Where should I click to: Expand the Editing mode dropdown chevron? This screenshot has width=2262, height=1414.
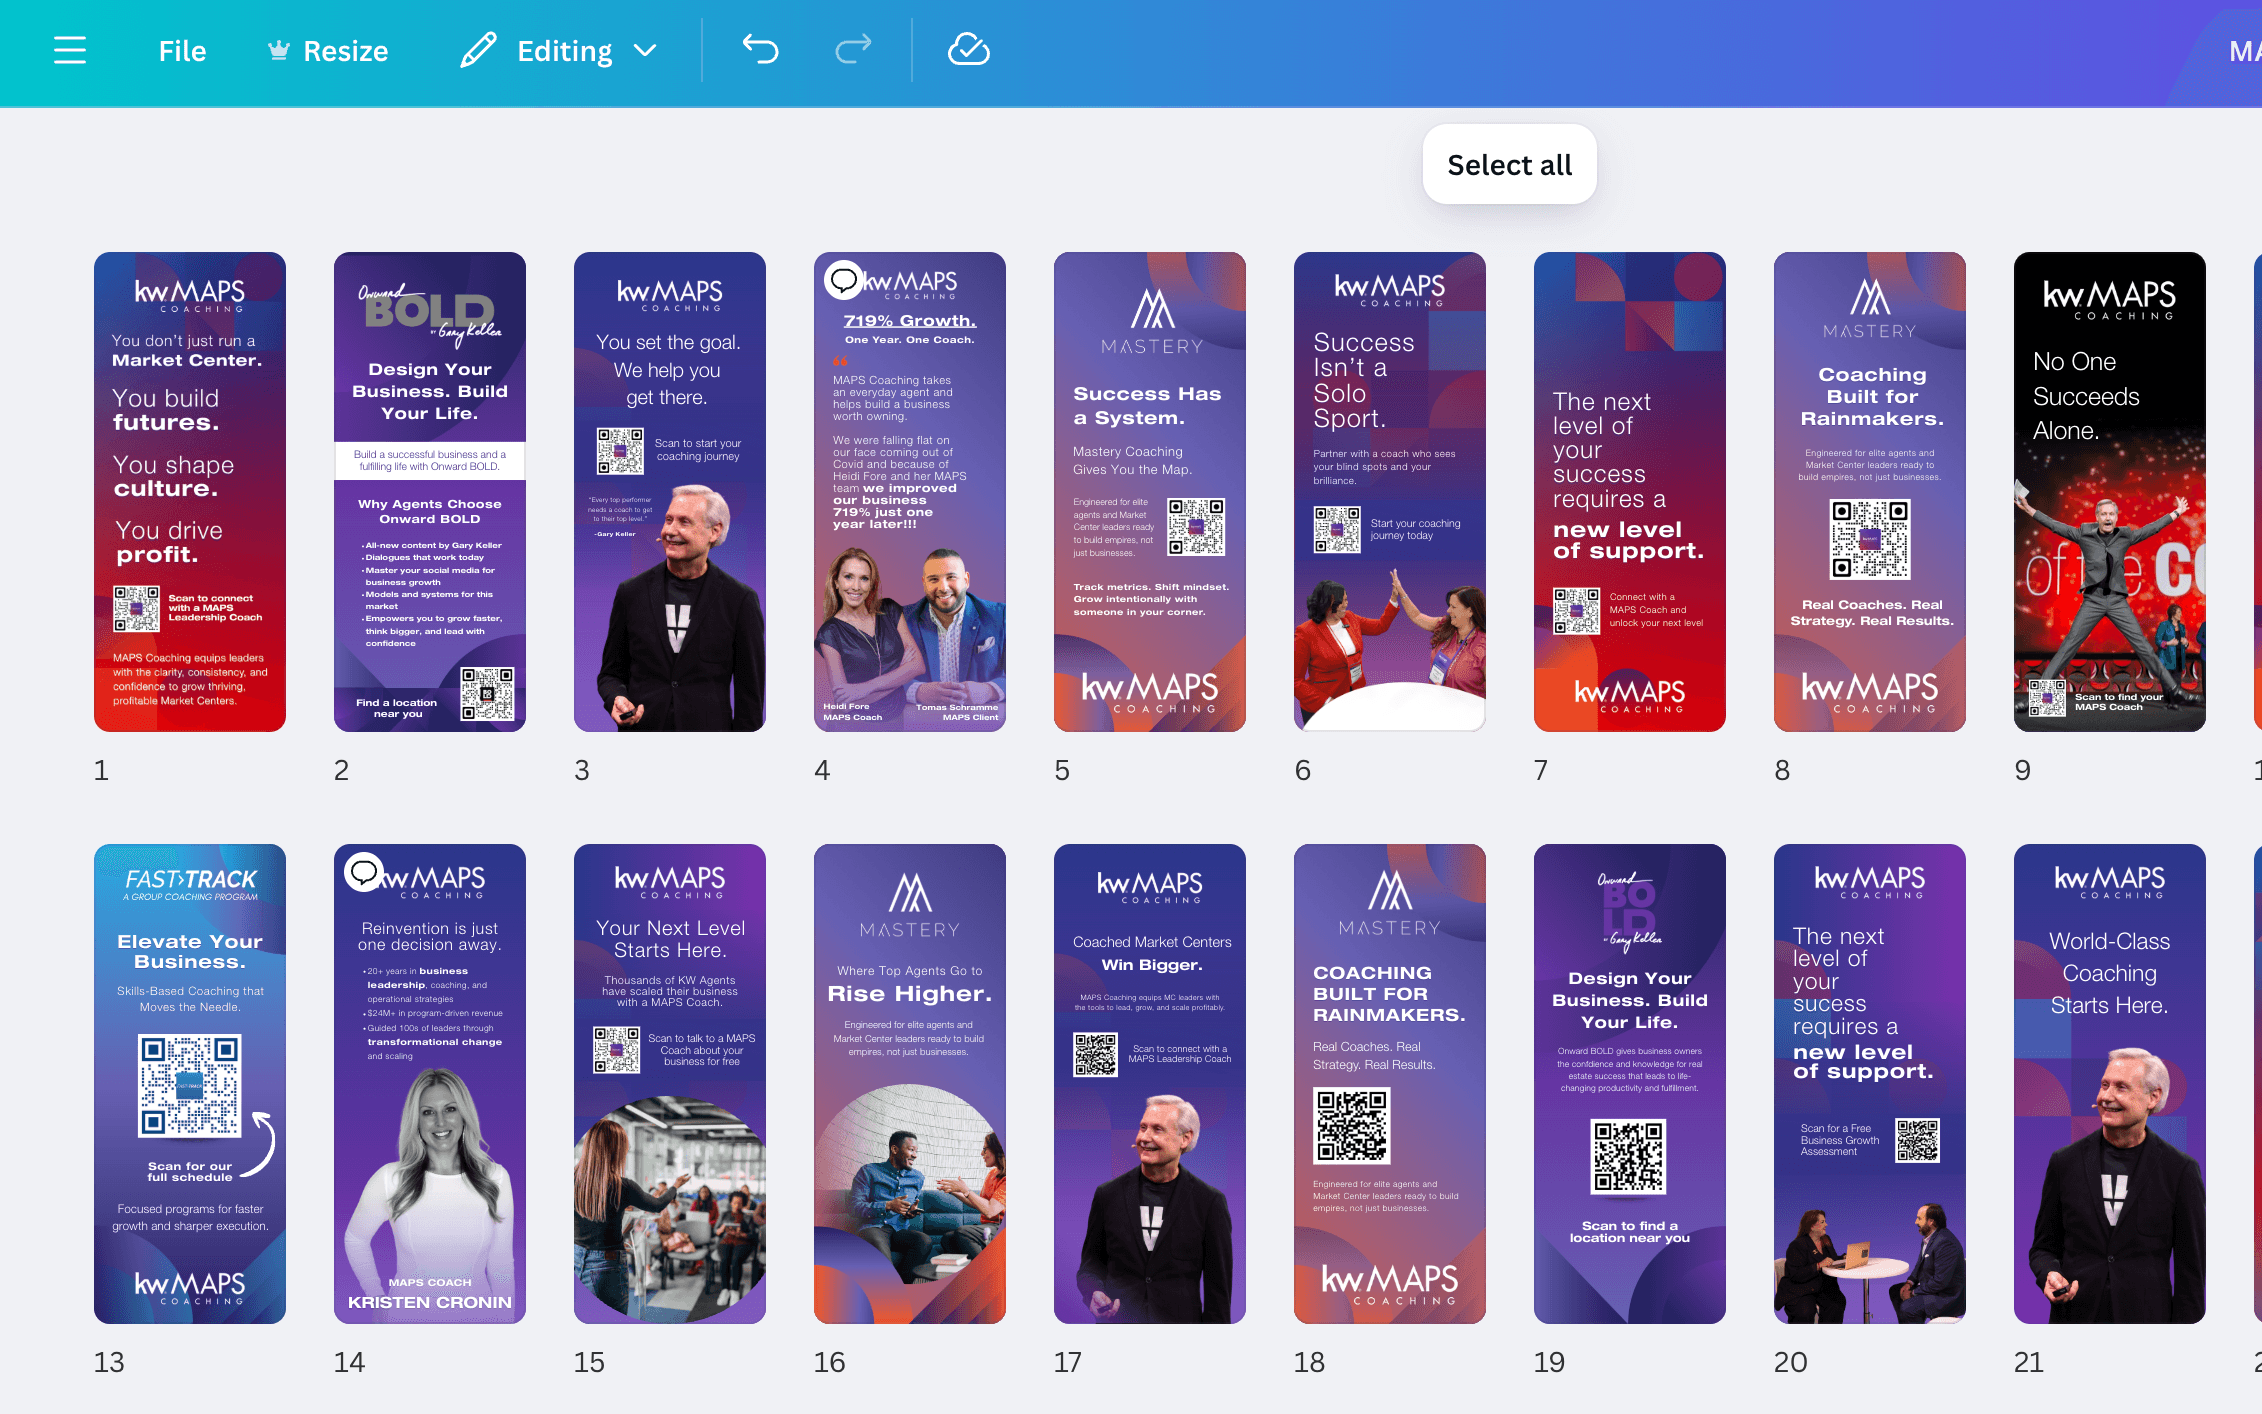click(646, 50)
